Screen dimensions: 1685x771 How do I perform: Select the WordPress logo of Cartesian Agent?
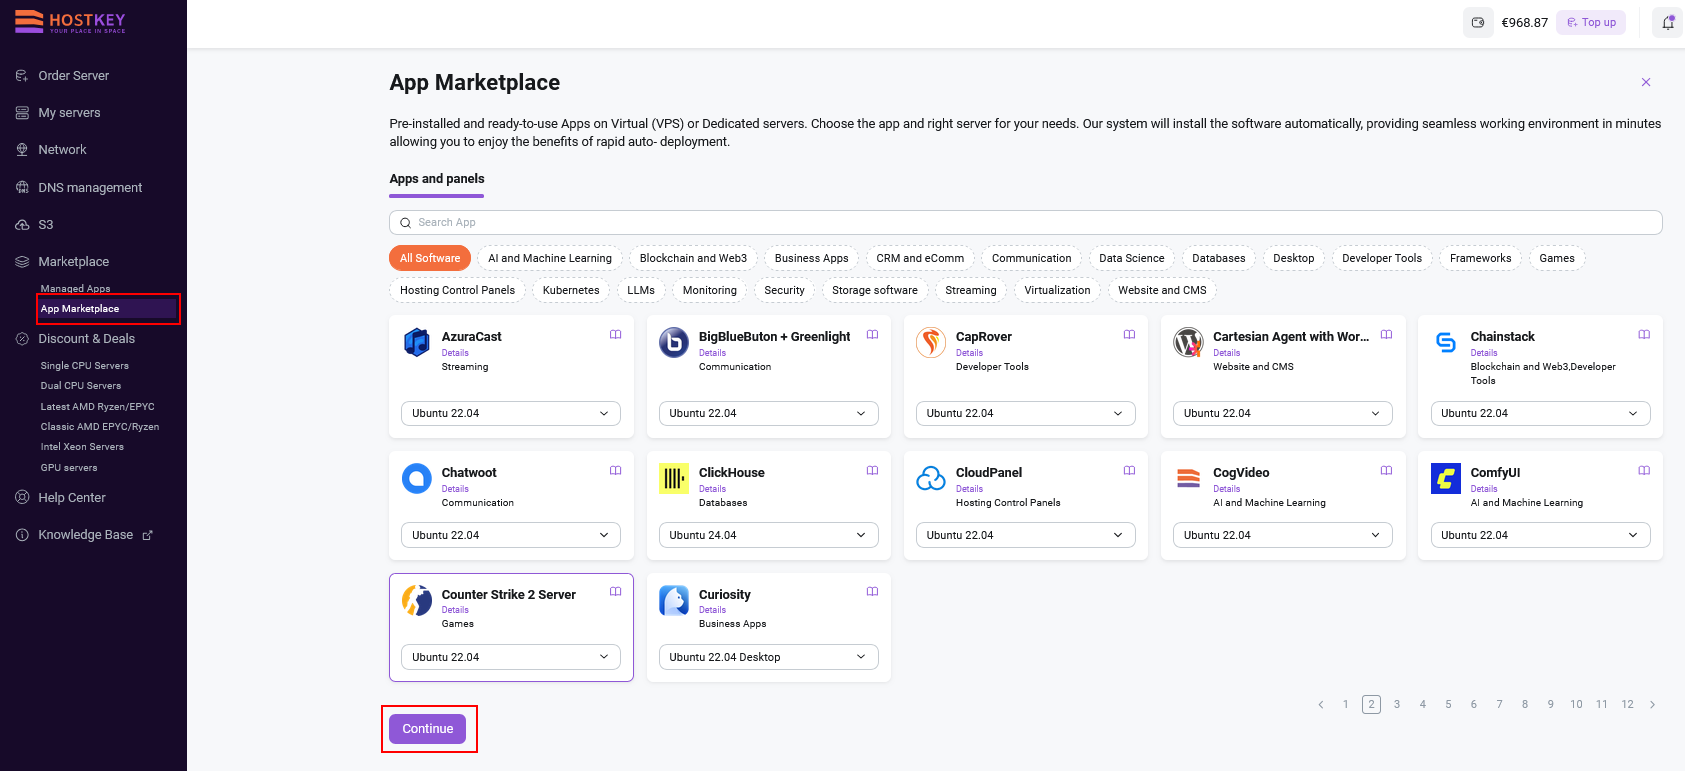click(1188, 343)
